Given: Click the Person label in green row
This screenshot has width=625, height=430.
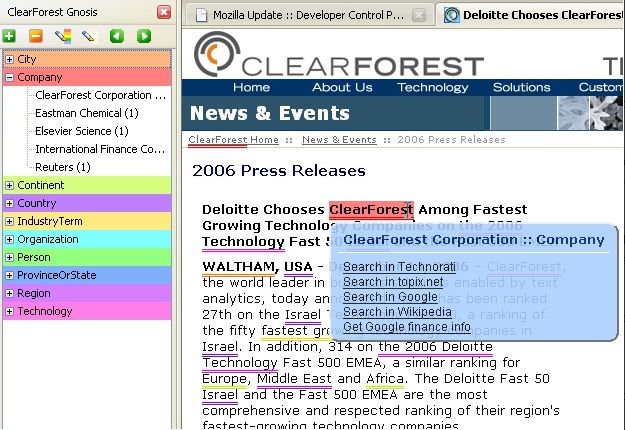Looking at the screenshot, I should [34, 257].
